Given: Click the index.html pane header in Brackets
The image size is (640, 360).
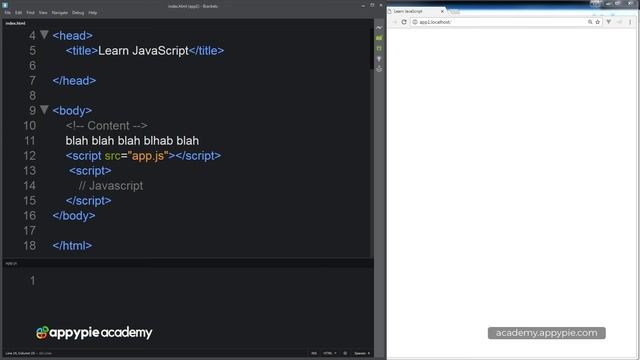Looking at the screenshot, I should click(16, 23).
